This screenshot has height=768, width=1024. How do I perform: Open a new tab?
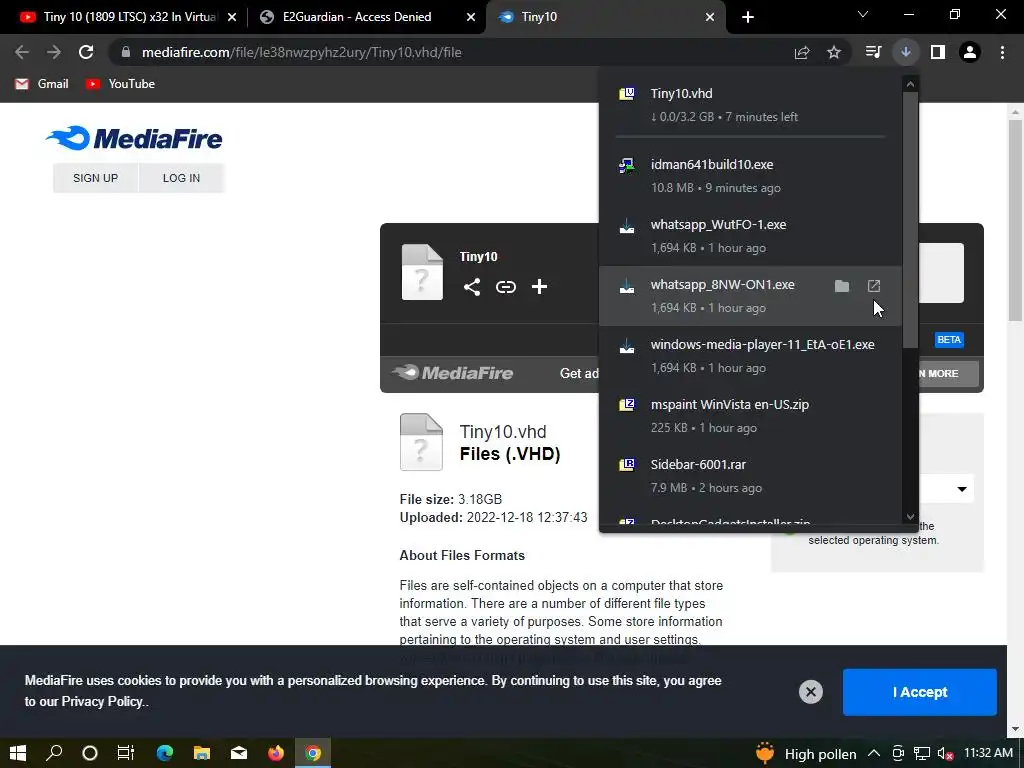click(748, 17)
